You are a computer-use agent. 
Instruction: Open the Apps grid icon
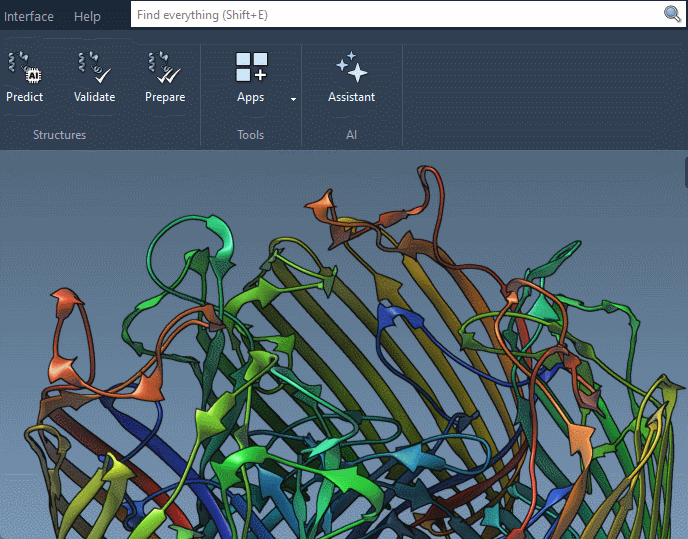point(251,68)
